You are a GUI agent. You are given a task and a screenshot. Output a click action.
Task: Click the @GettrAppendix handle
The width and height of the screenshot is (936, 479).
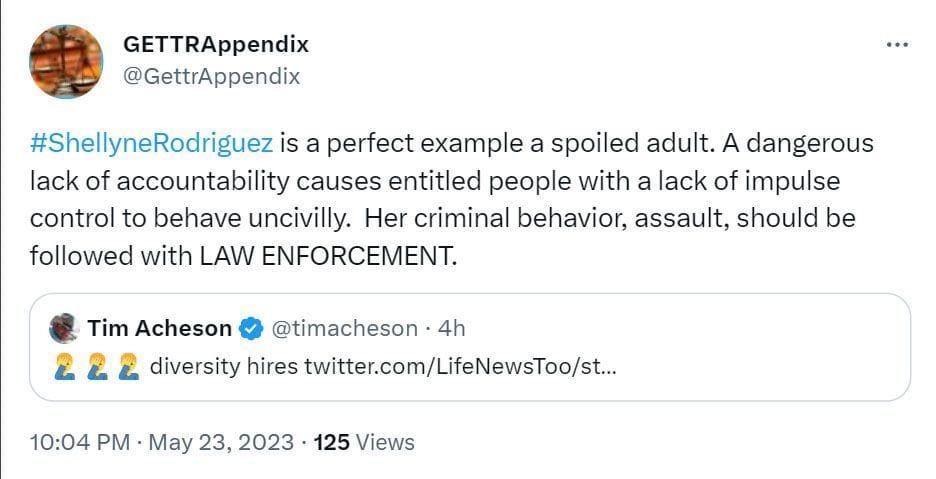tap(210, 76)
